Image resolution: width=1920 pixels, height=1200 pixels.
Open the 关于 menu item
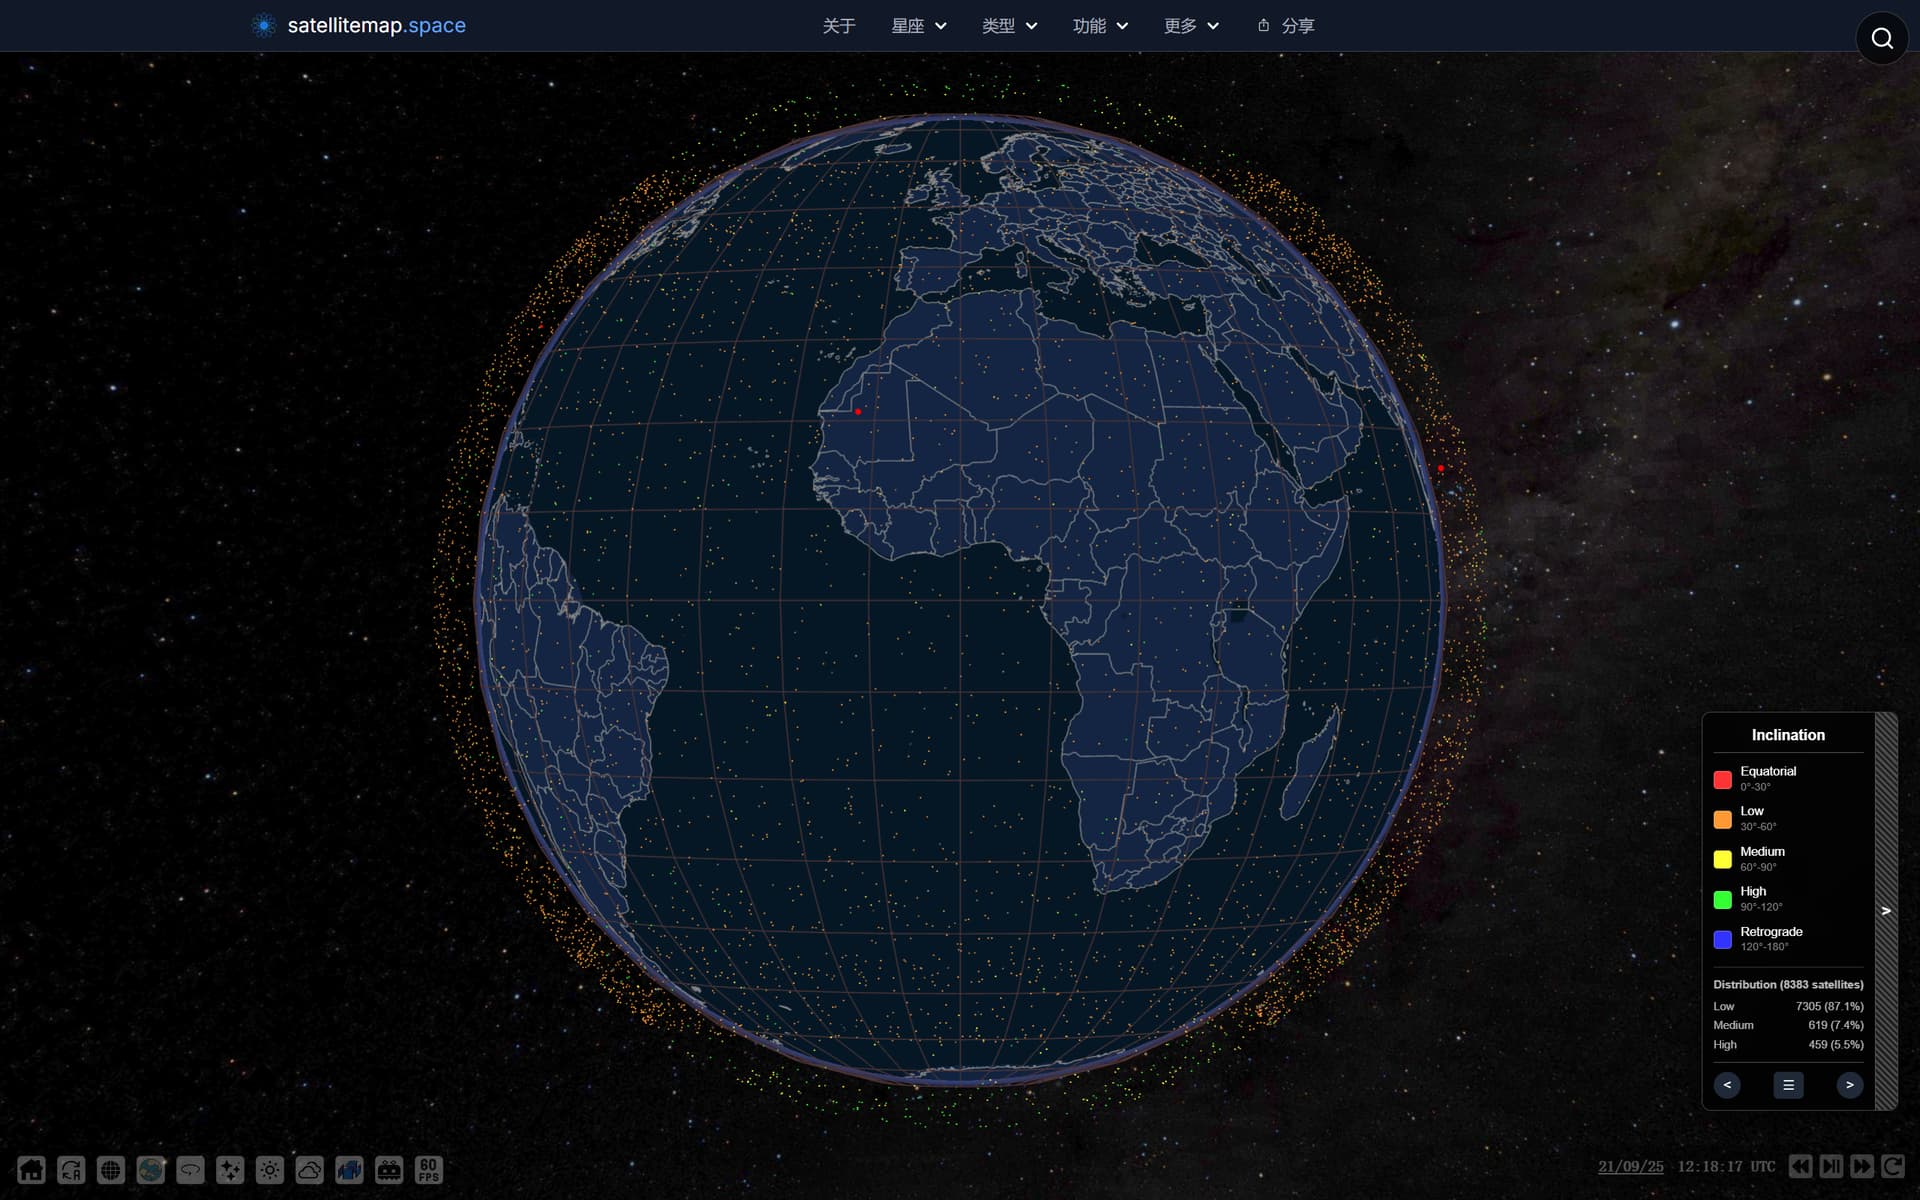(838, 26)
